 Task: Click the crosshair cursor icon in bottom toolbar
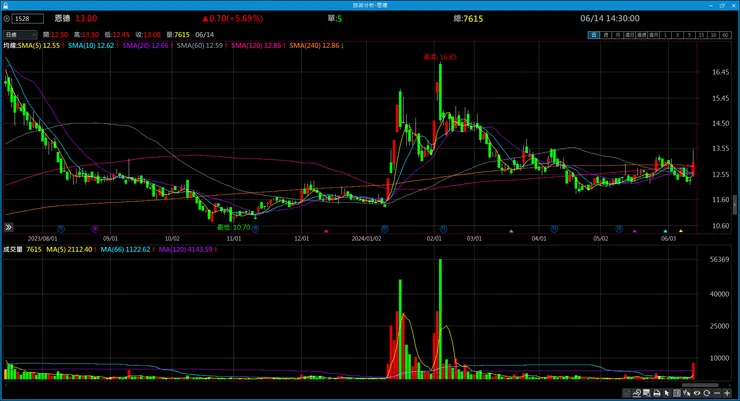[687, 393]
